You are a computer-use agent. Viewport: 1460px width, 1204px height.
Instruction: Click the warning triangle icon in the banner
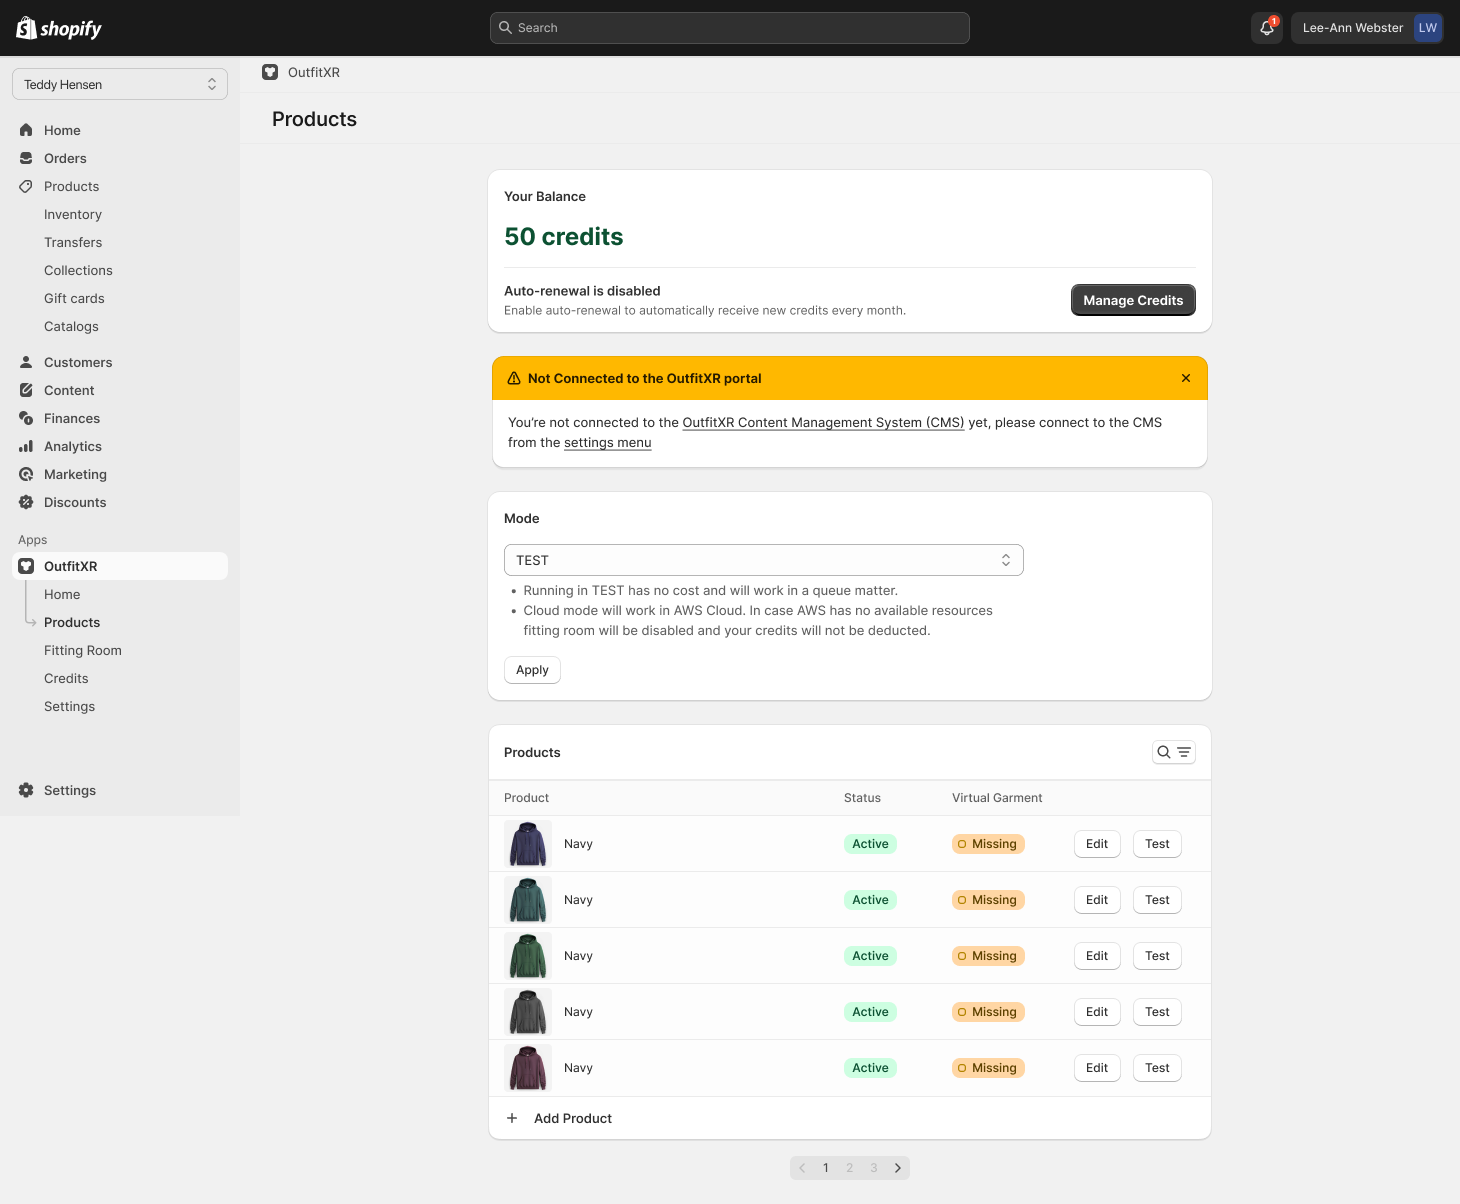(514, 378)
